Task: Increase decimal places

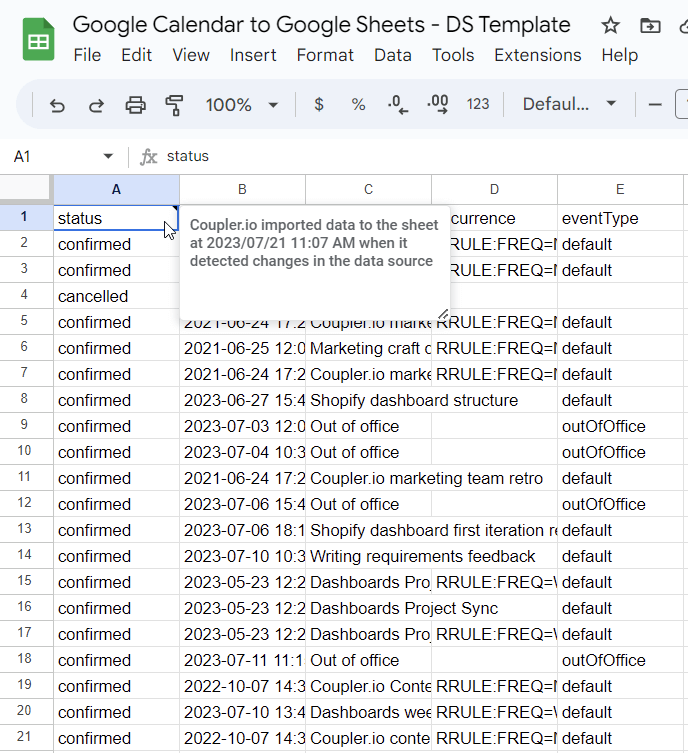Action: tap(437, 104)
